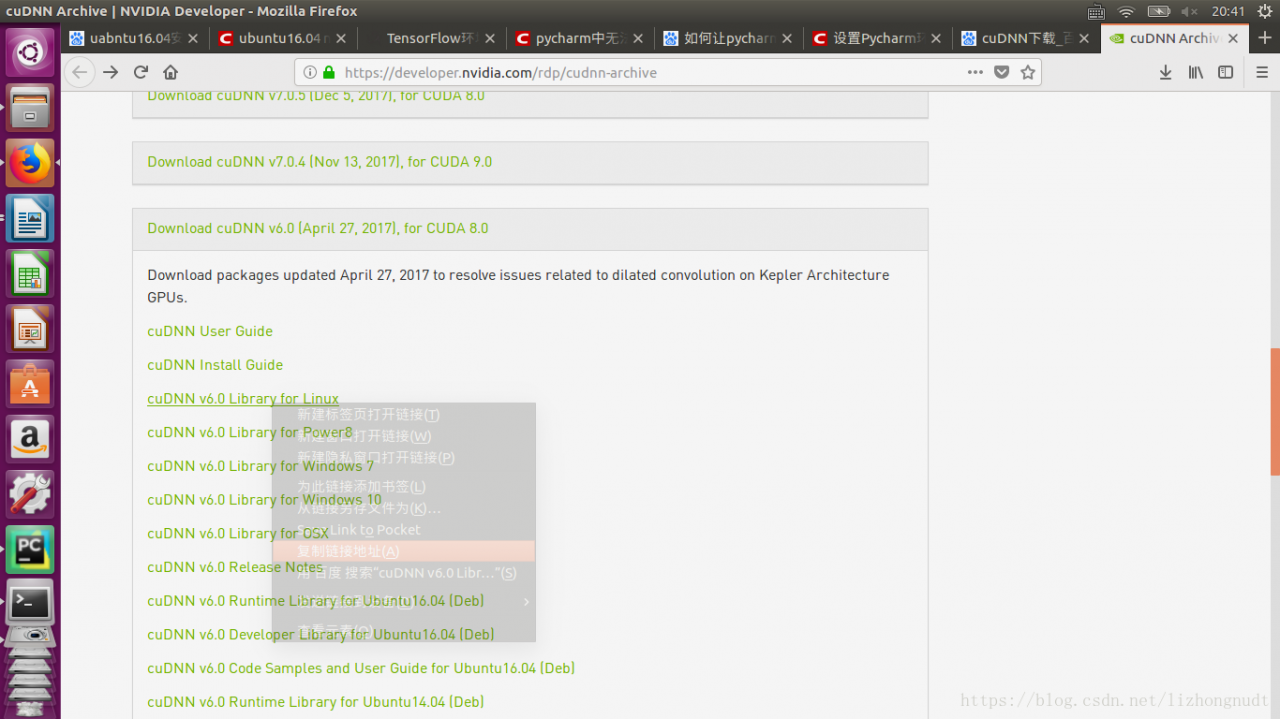1280x719 pixels.
Task: Choose '从链接另存文件为(K)…' in context menu
Action: (404, 508)
